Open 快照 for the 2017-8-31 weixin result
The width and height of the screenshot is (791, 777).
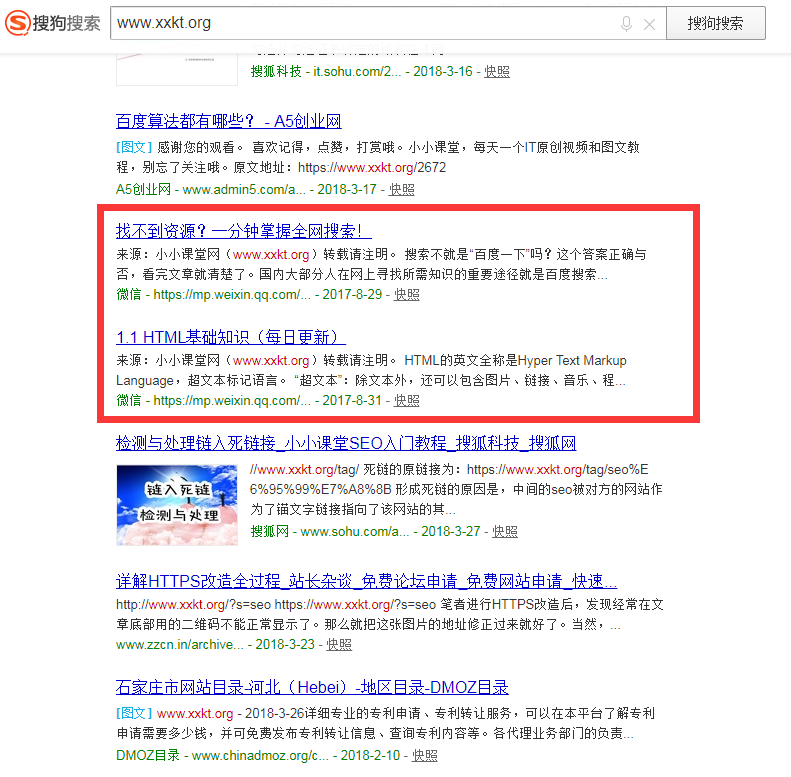[407, 401]
